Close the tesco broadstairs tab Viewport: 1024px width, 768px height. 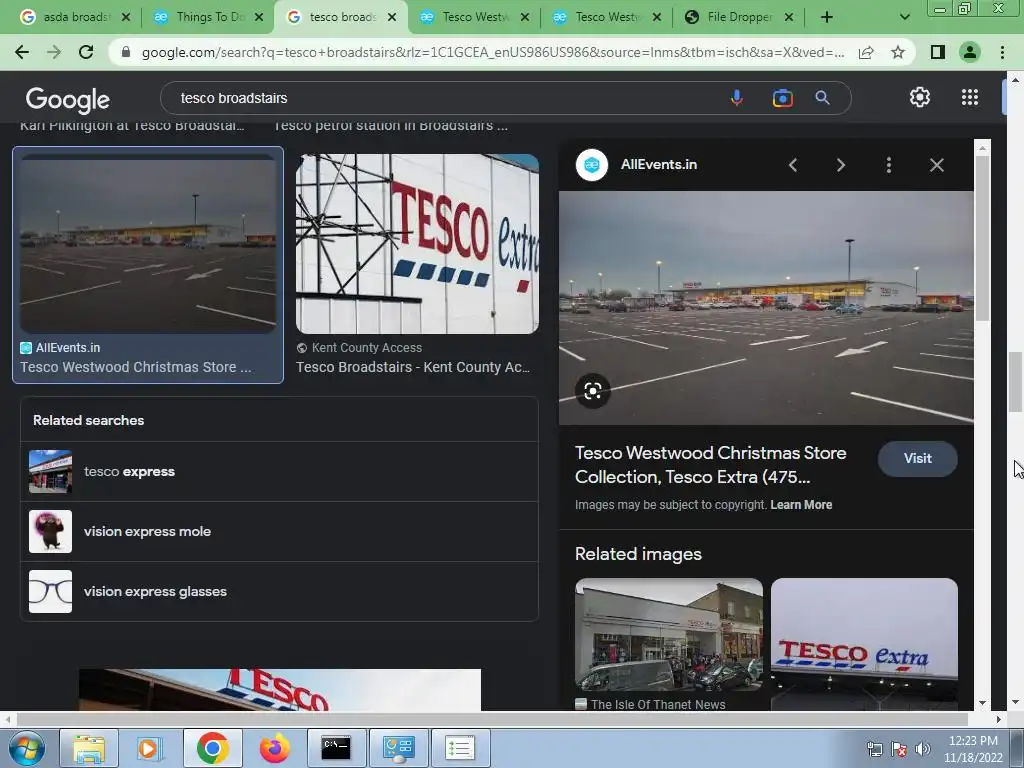[x=392, y=17]
